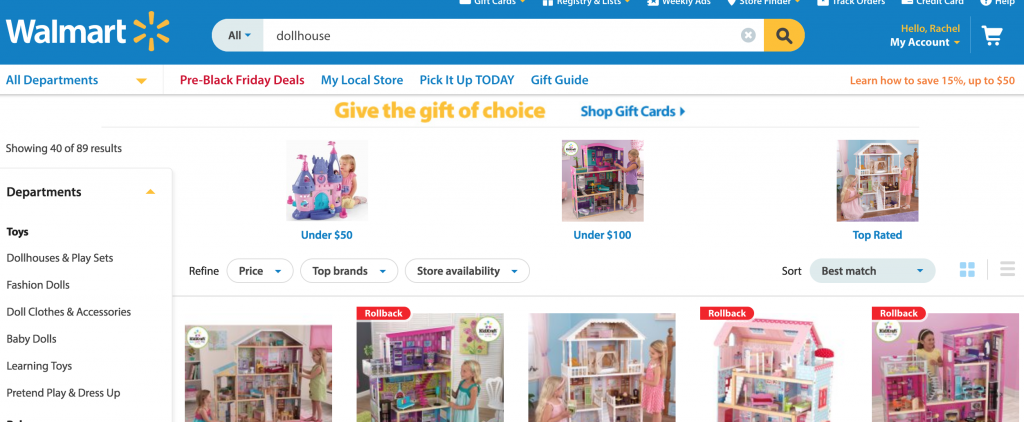
Task: Open the Best match sort dropdown
Action: click(x=872, y=271)
